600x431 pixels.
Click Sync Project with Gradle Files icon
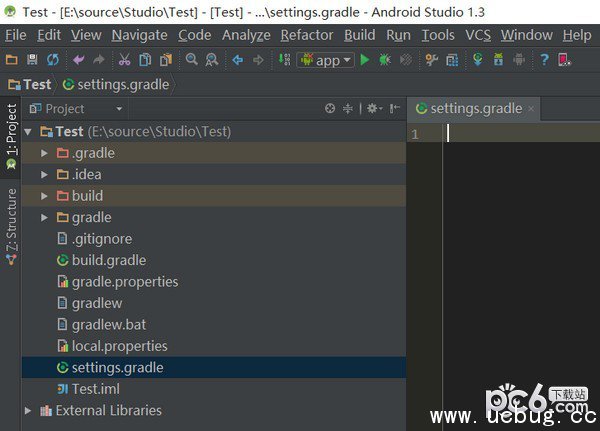[x=478, y=60]
